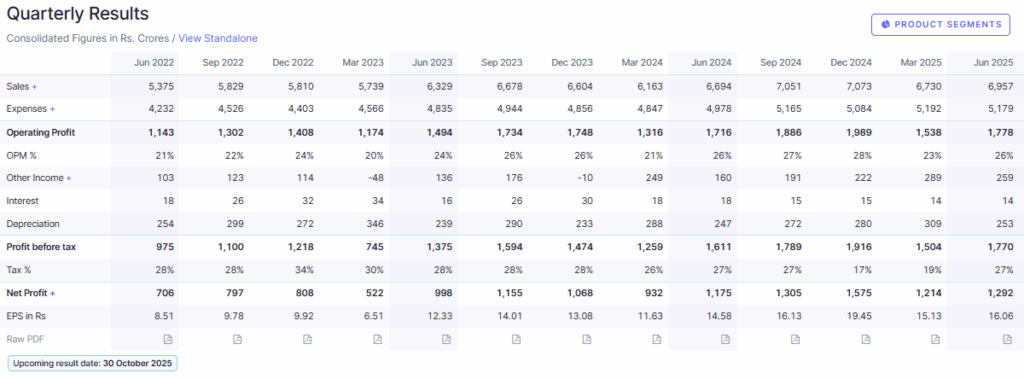
Task: Click Net Profit value 522
Action: 375,293
